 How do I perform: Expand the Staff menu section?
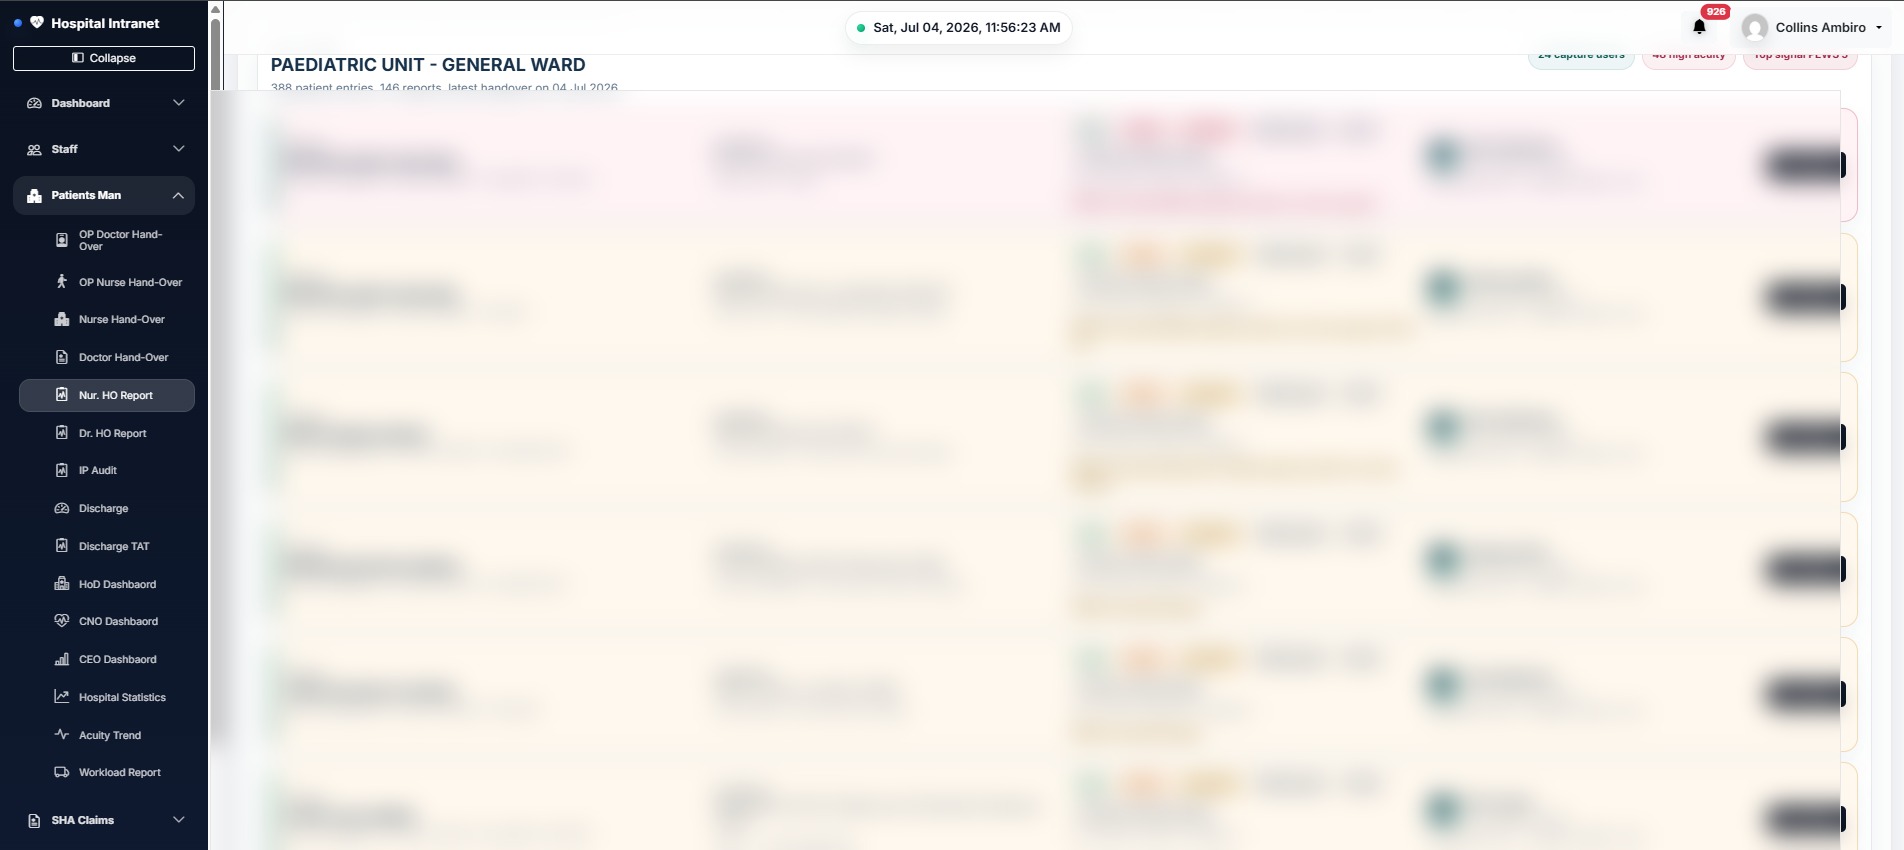104,149
